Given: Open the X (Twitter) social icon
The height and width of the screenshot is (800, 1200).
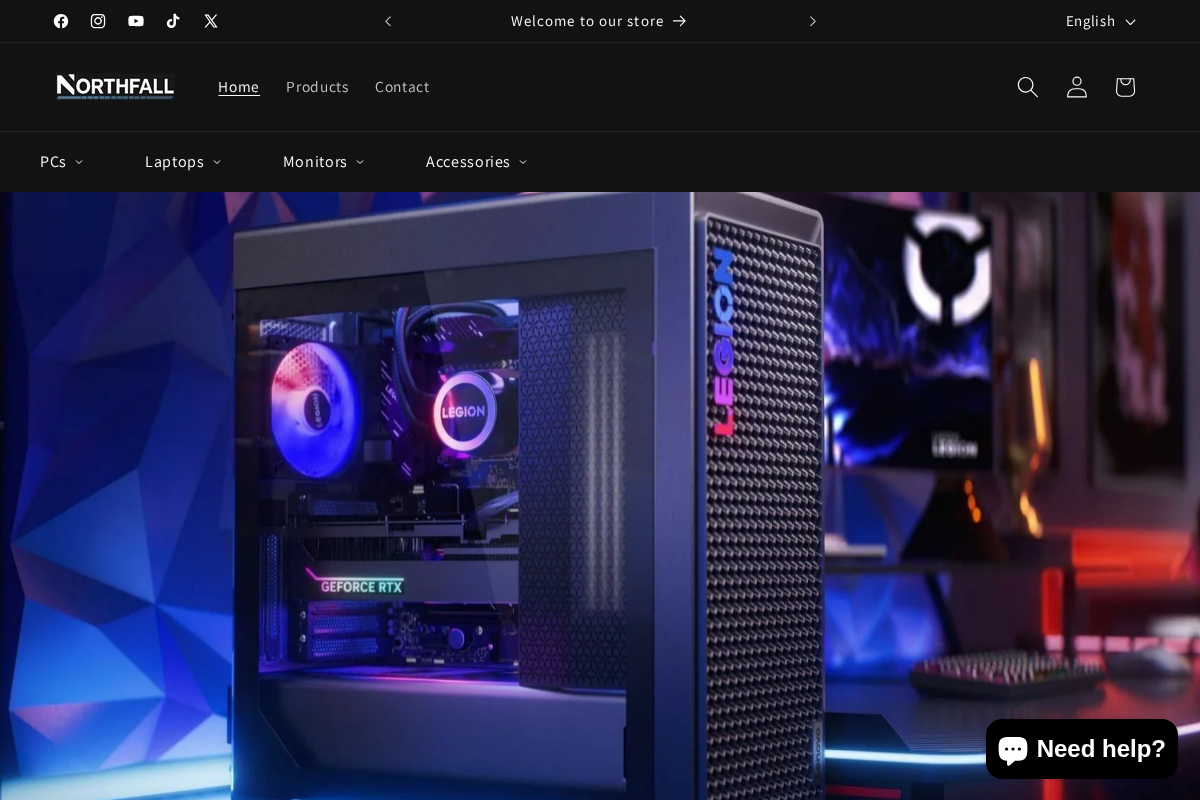Looking at the screenshot, I should 211,21.
